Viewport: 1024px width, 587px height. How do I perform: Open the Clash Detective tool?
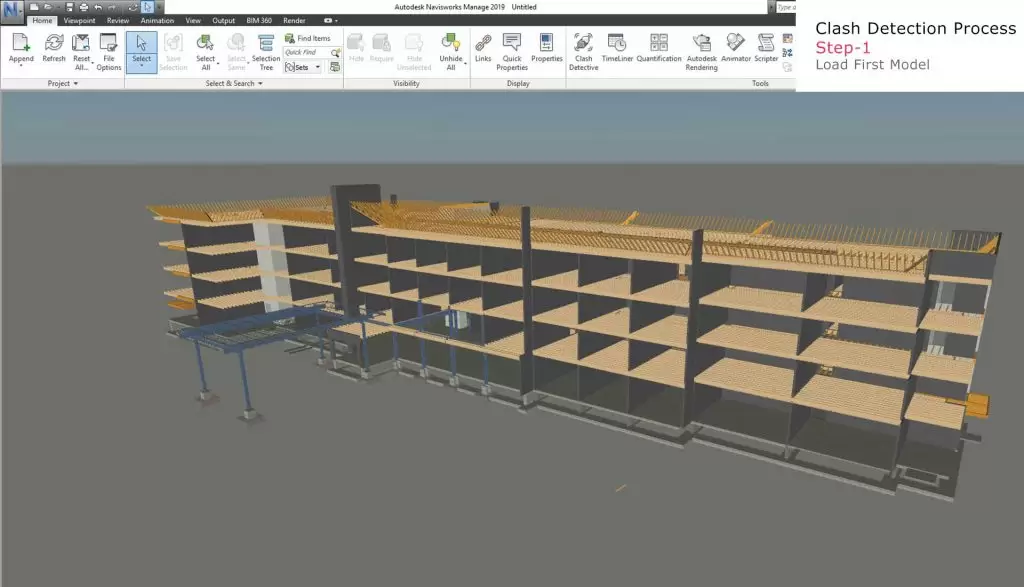click(x=583, y=49)
